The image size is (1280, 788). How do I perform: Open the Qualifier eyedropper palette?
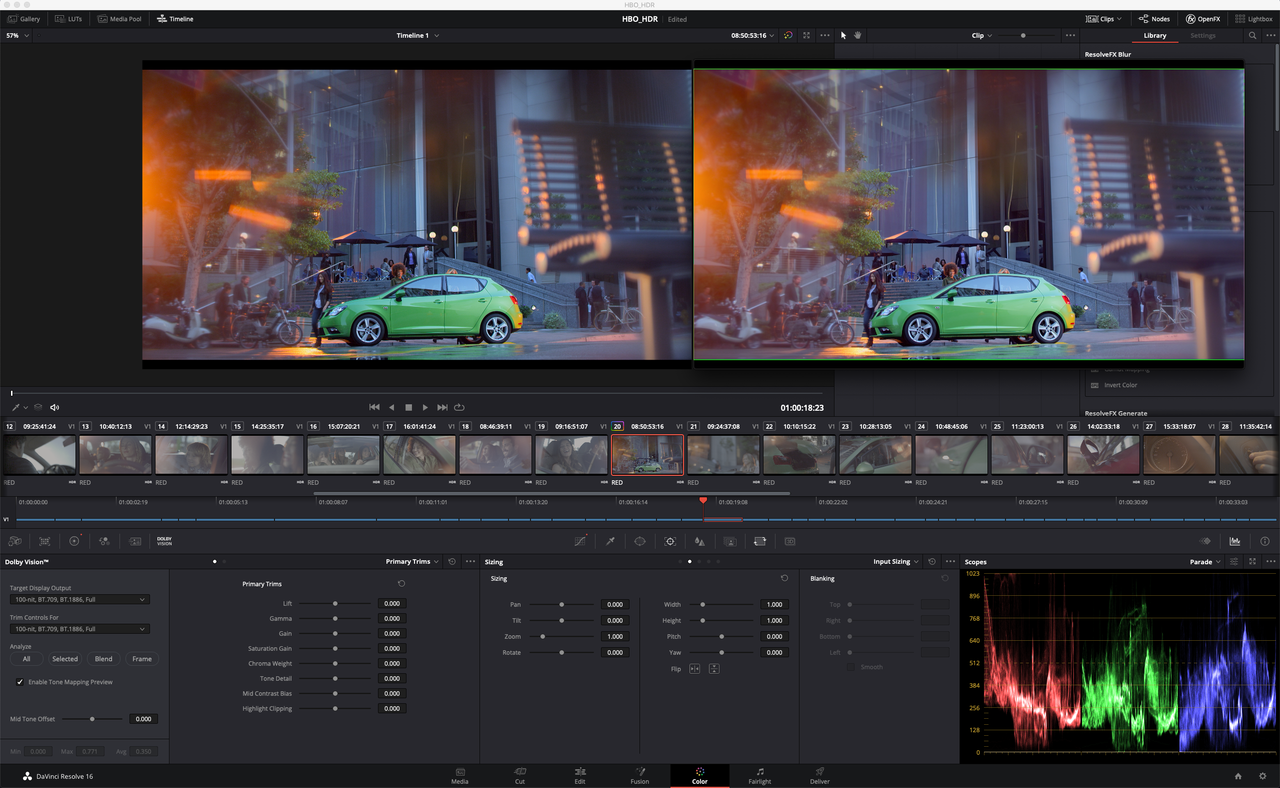click(x=610, y=541)
